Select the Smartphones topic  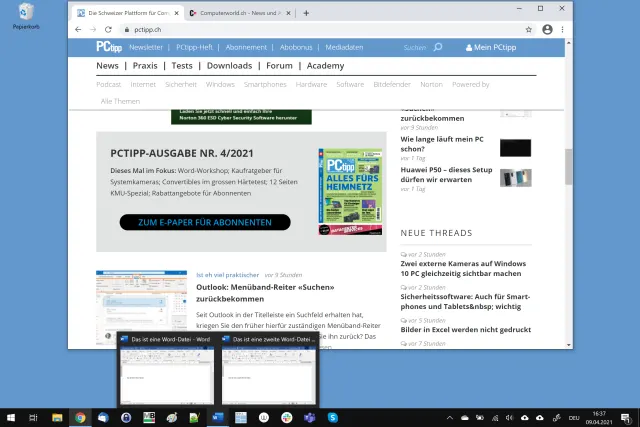pos(265,85)
